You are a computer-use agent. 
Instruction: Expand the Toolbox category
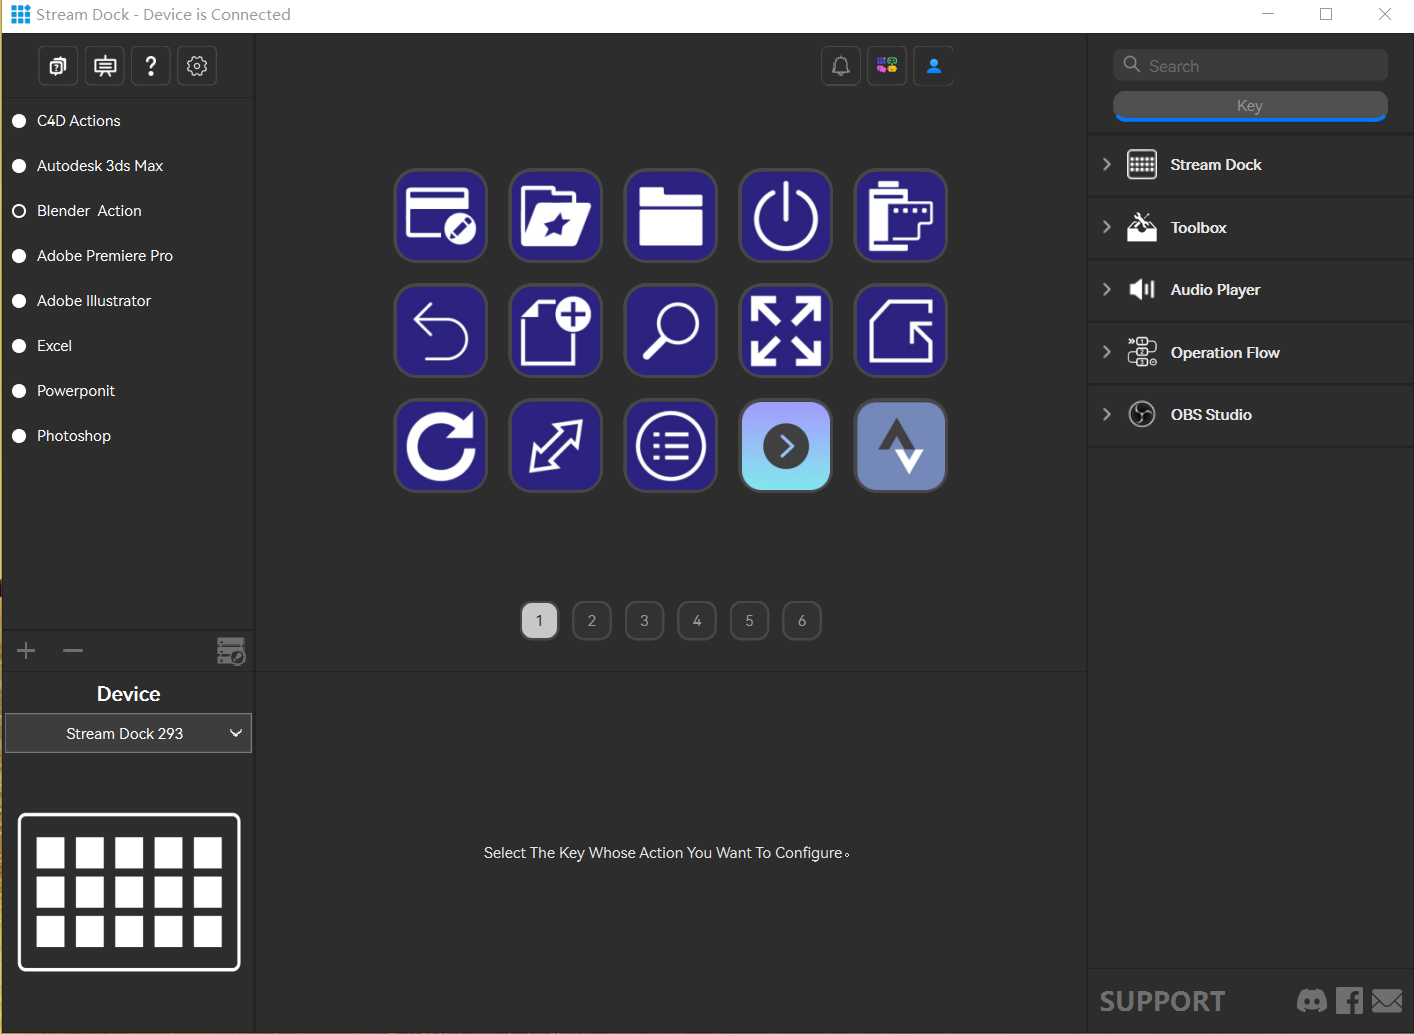coord(1250,228)
